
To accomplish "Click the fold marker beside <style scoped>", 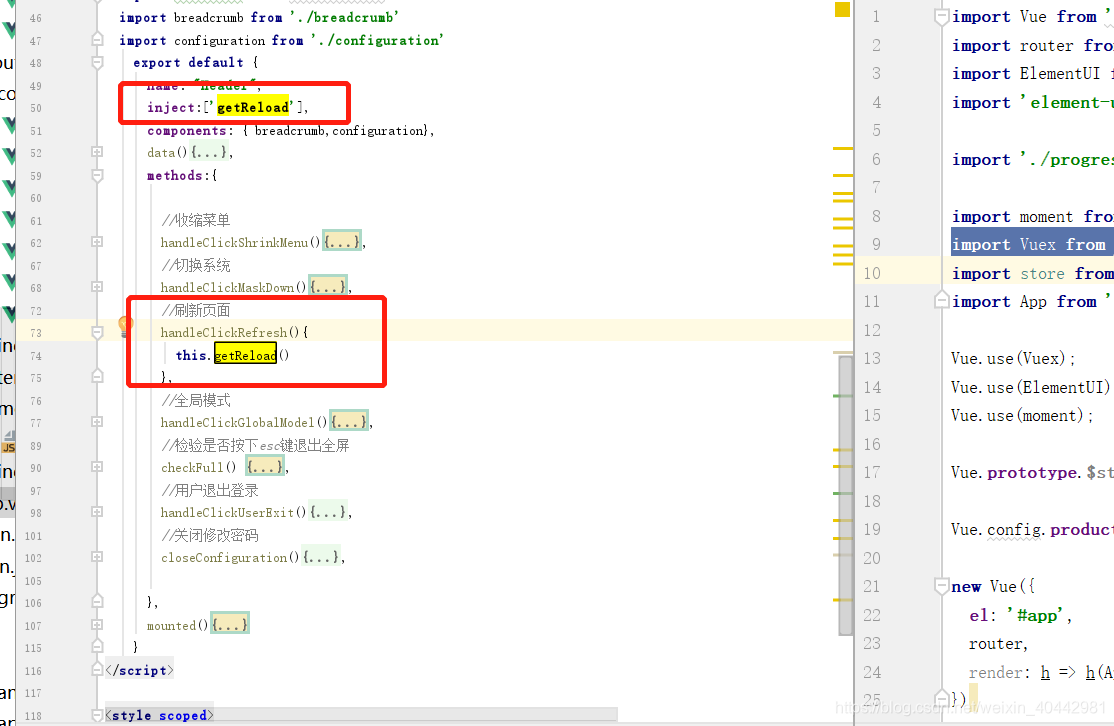I will click(x=97, y=715).
